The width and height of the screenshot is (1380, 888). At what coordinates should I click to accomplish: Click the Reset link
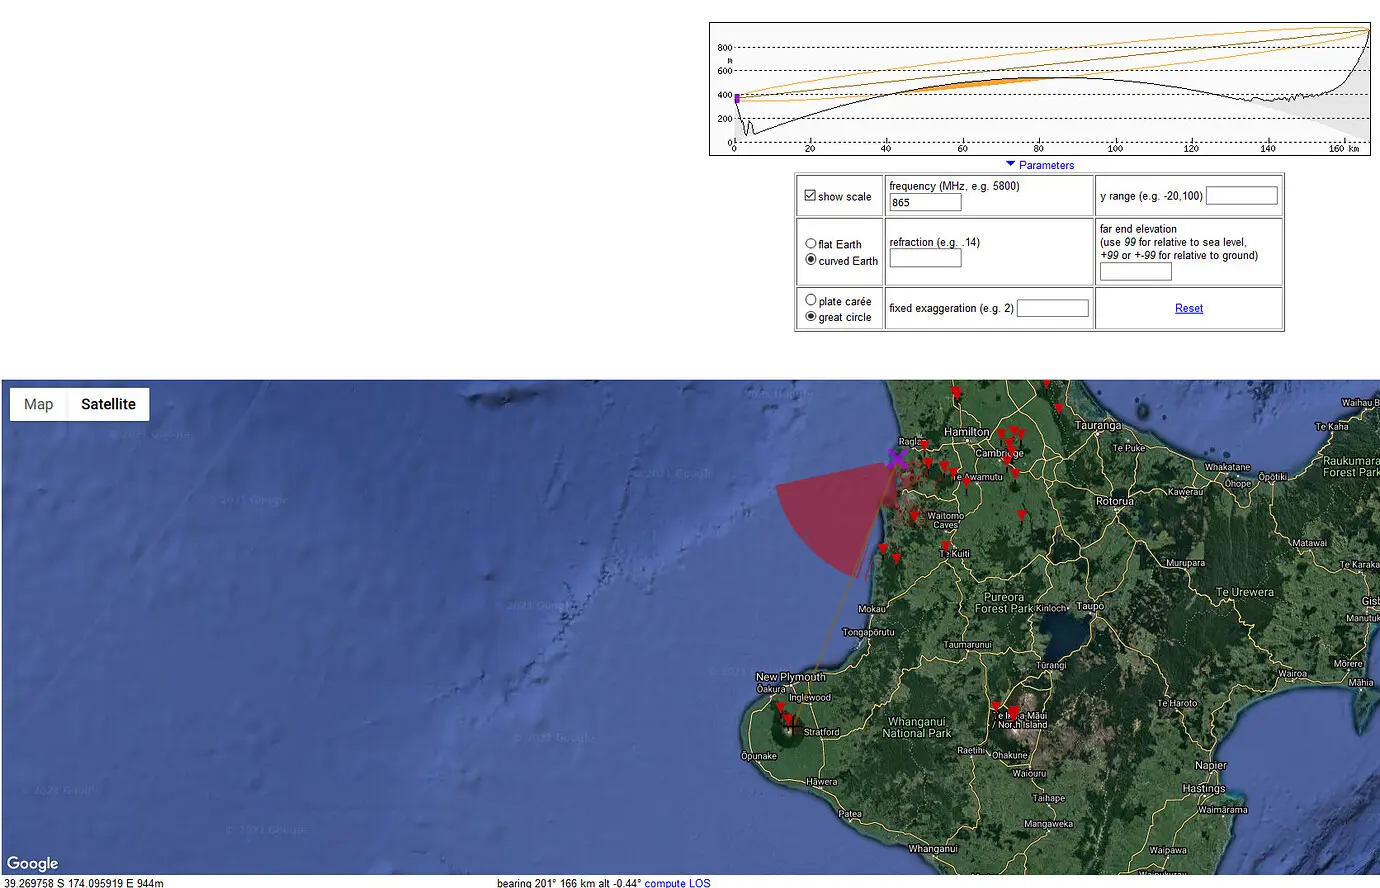[x=1188, y=308]
